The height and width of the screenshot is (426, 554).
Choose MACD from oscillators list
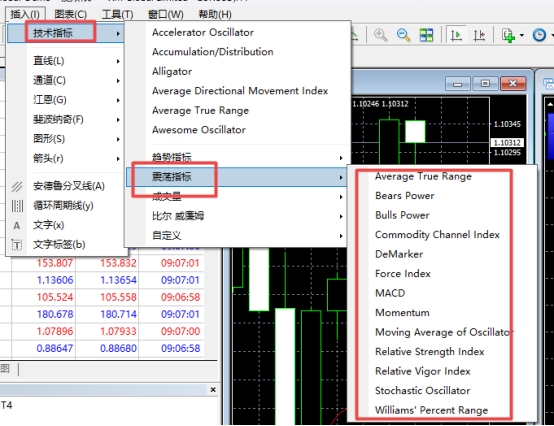[x=390, y=293]
